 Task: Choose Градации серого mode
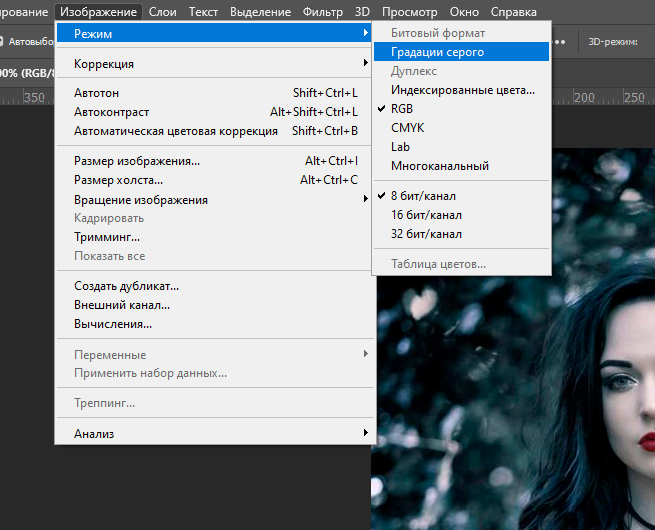(x=437, y=52)
